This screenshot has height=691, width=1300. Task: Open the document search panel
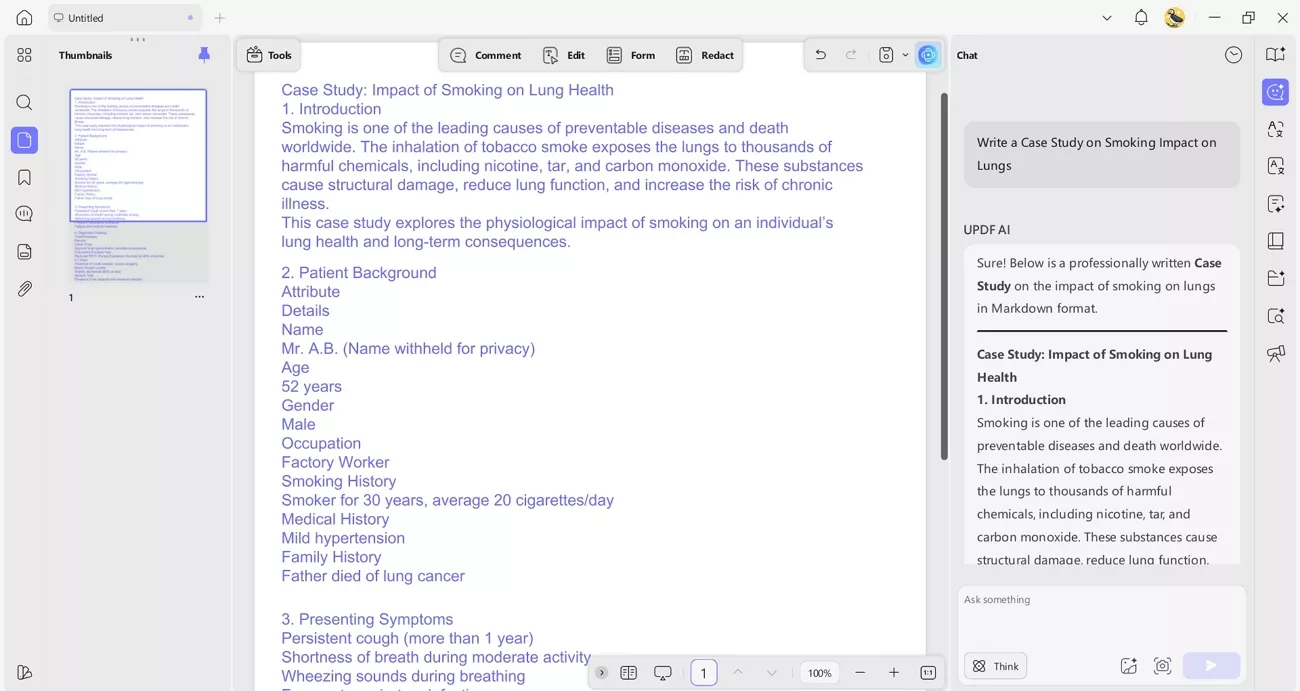(24, 102)
